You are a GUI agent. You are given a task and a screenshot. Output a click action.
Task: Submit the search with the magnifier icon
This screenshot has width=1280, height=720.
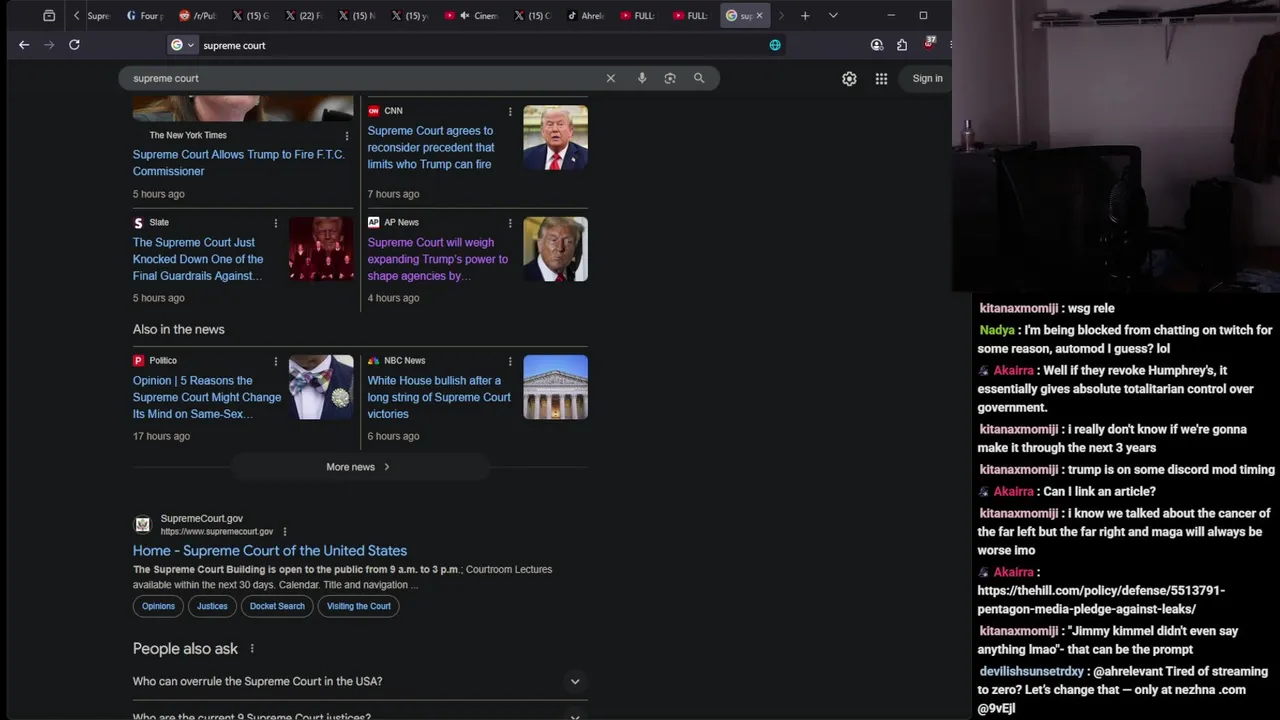pos(699,78)
